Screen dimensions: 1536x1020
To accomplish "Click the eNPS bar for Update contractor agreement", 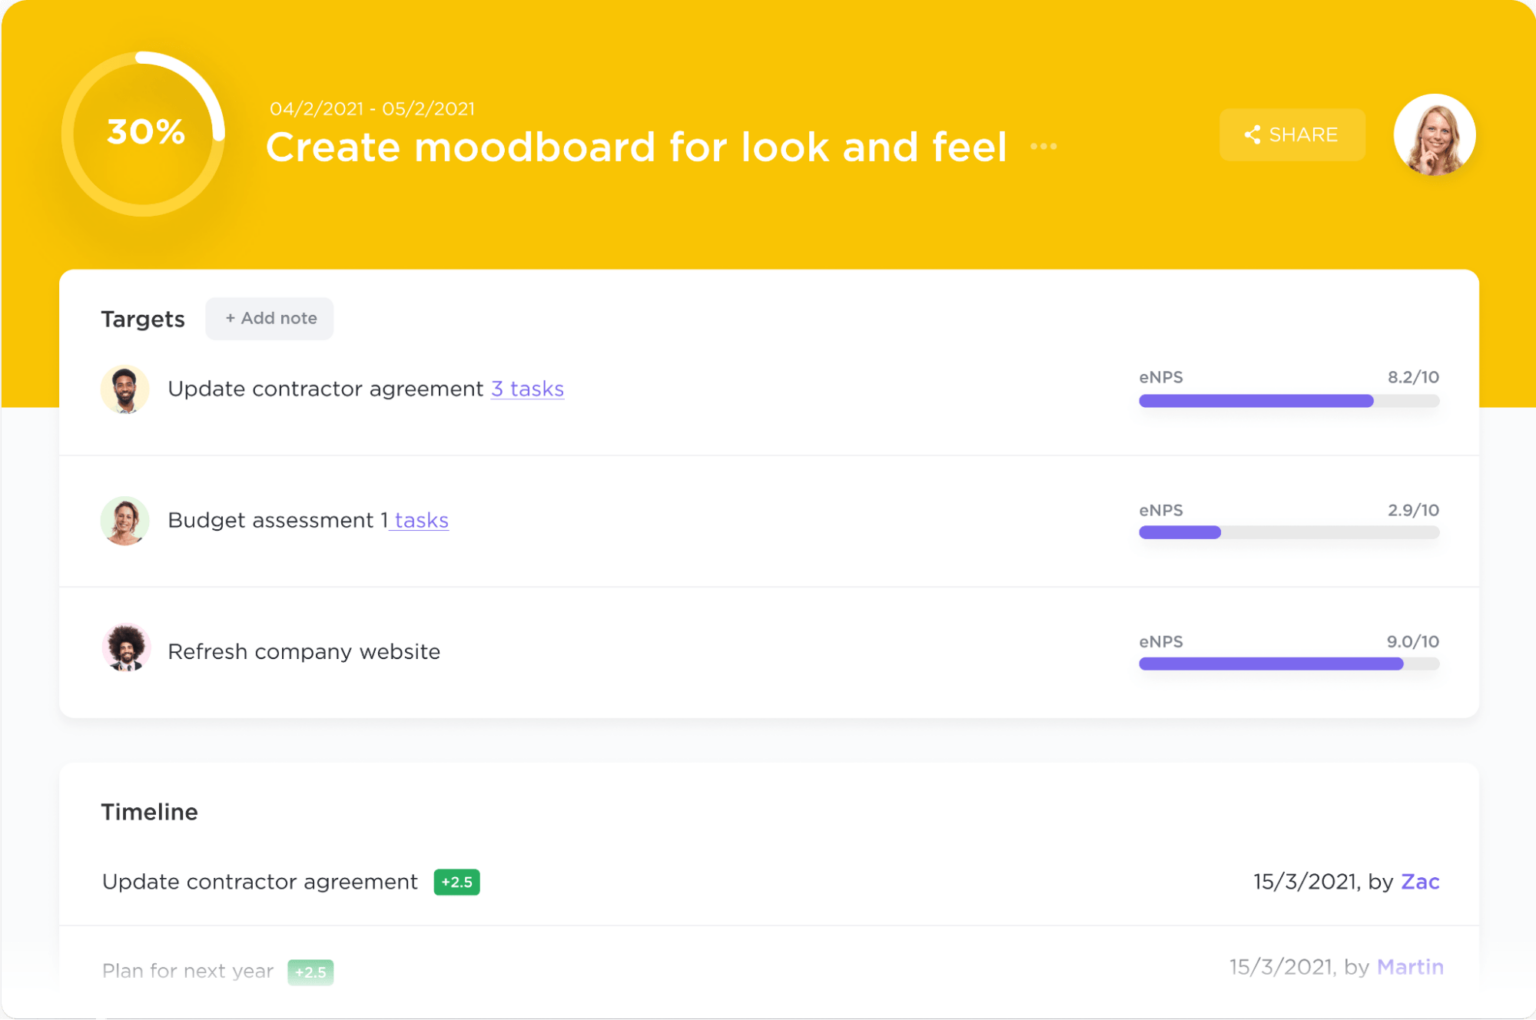I will point(1289,401).
